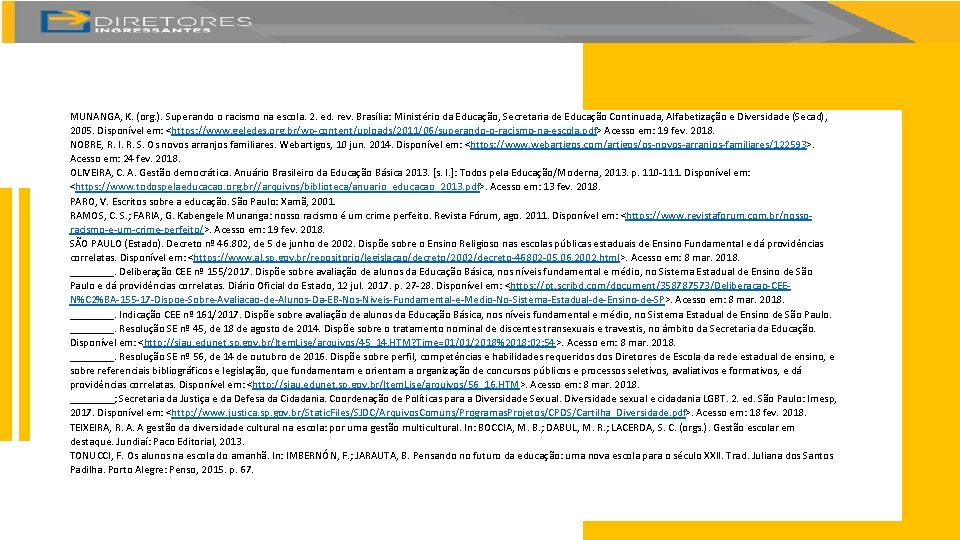Screen dimensions: 960x540
Task: Click the TEIXEIRA, R. A. reference entry
Action: click(x=432, y=434)
